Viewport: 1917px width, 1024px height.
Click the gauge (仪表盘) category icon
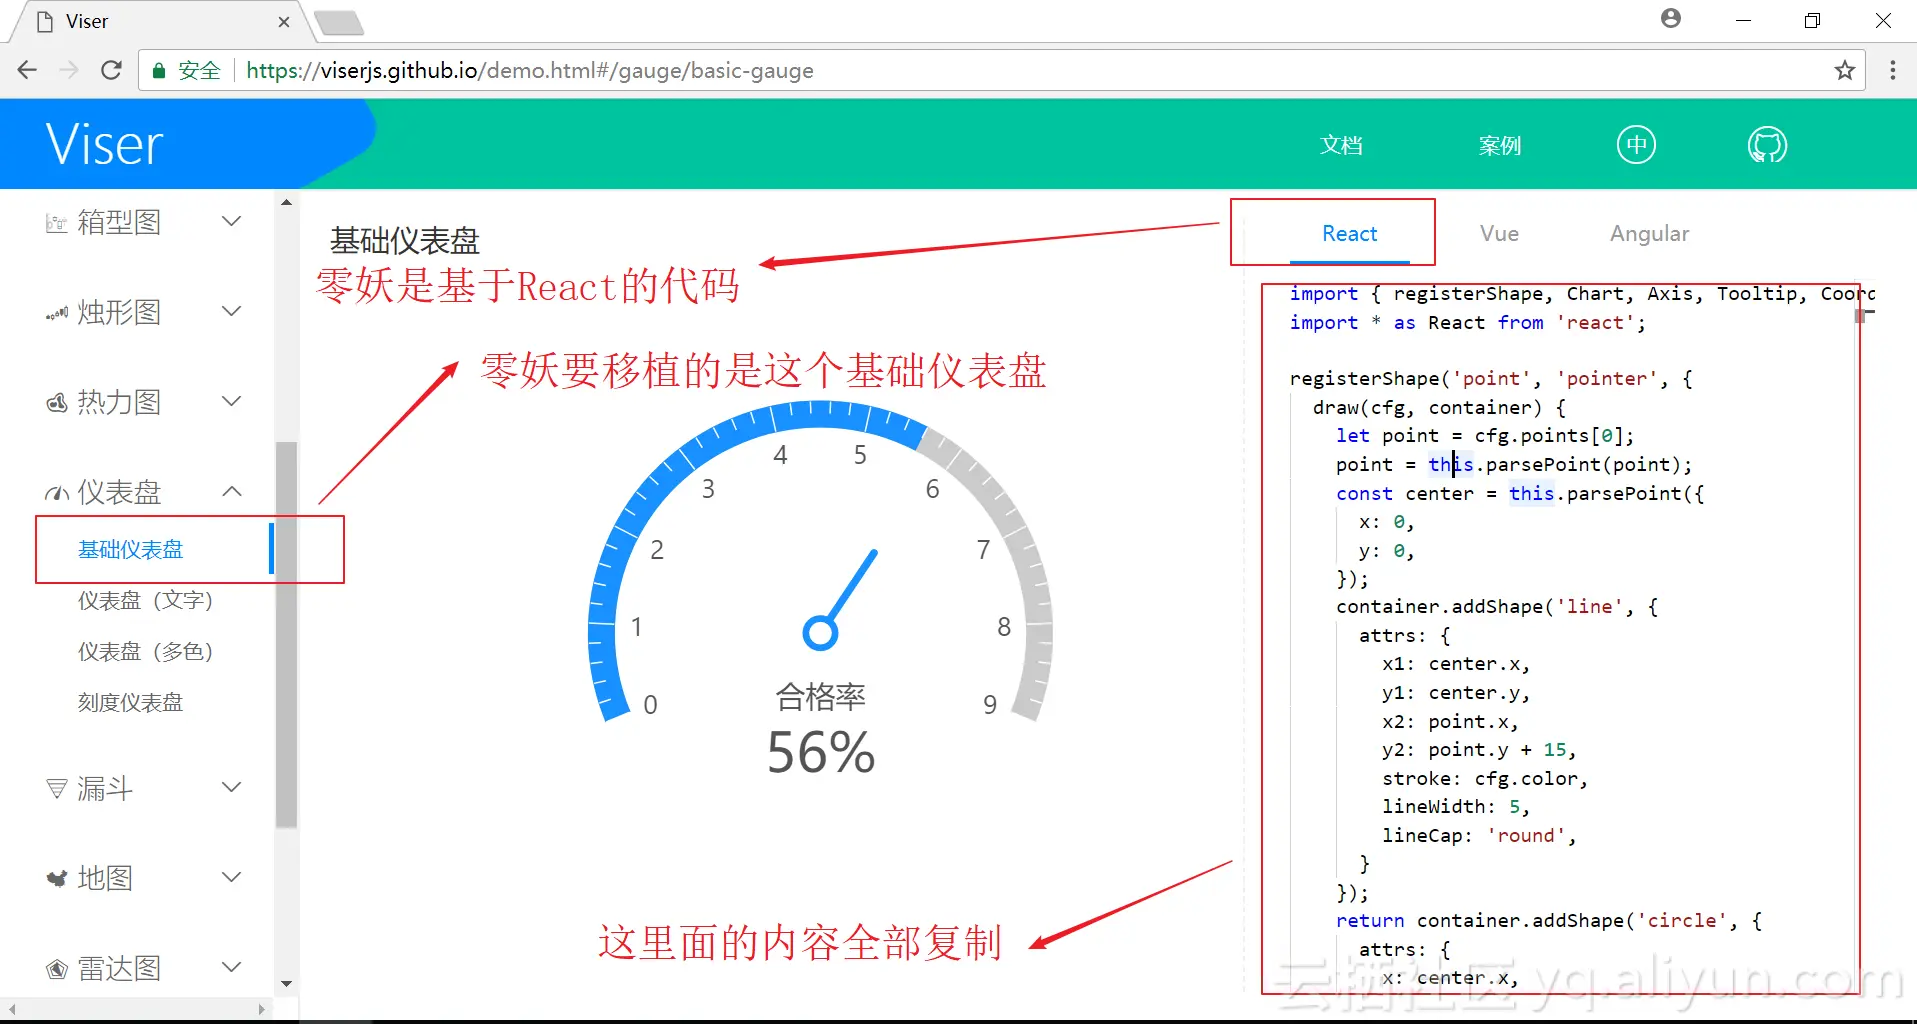(x=57, y=493)
